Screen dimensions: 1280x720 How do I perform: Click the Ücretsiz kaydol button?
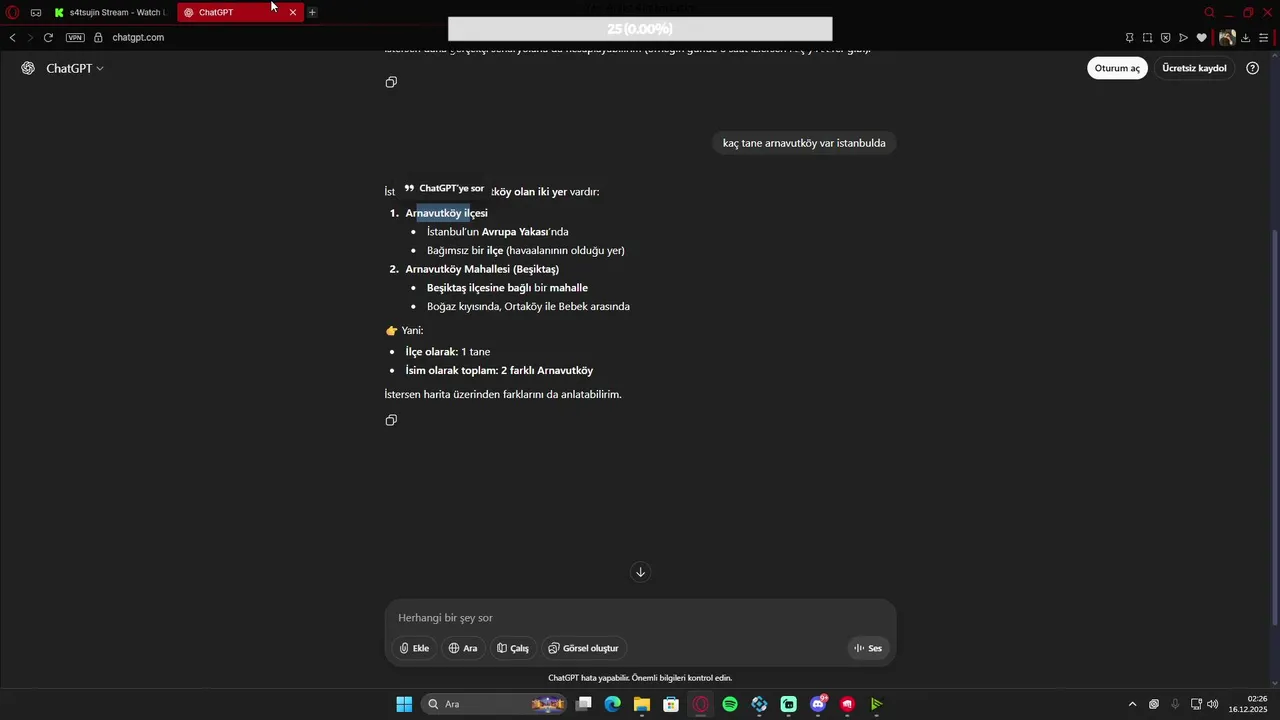[x=1194, y=68]
